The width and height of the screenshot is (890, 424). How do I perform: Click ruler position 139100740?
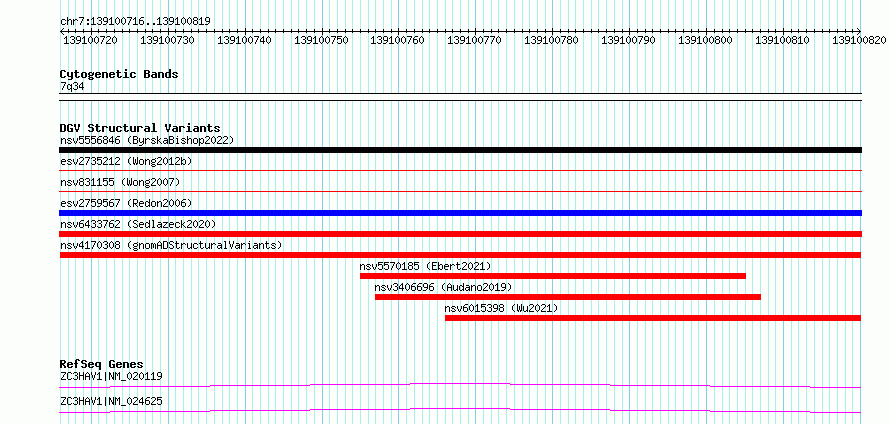244,40
